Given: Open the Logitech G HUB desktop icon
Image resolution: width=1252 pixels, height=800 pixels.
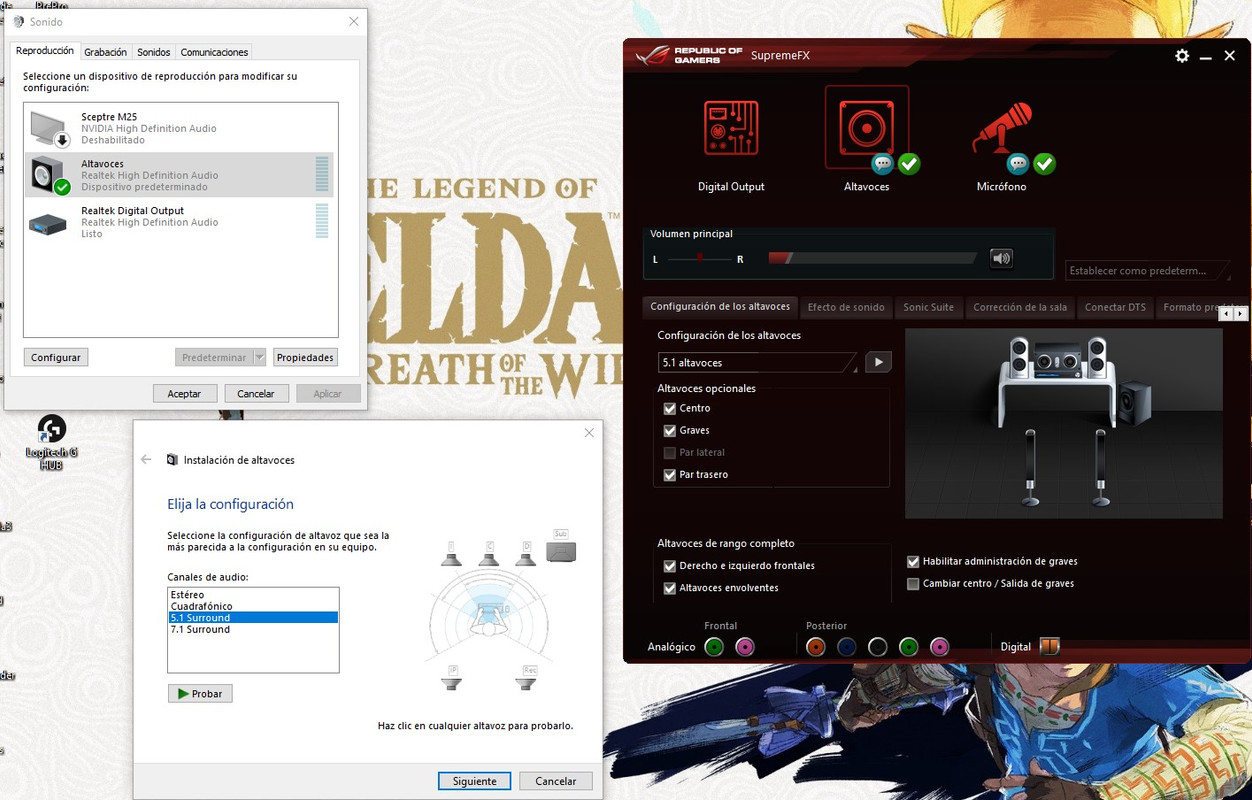Looking at the screenshot, I should click(51, 443).
